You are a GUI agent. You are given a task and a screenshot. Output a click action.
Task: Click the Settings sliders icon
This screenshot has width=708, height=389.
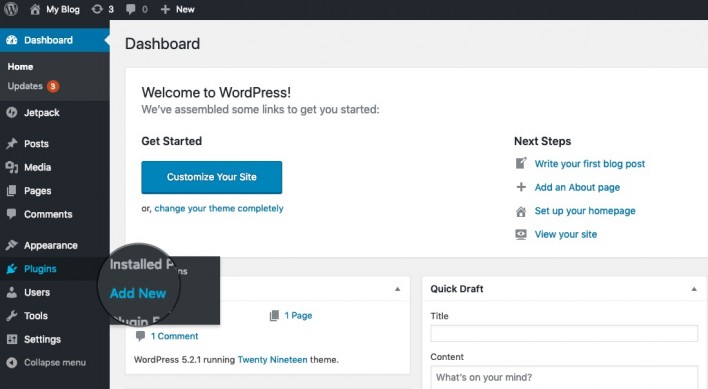(12, 339)
